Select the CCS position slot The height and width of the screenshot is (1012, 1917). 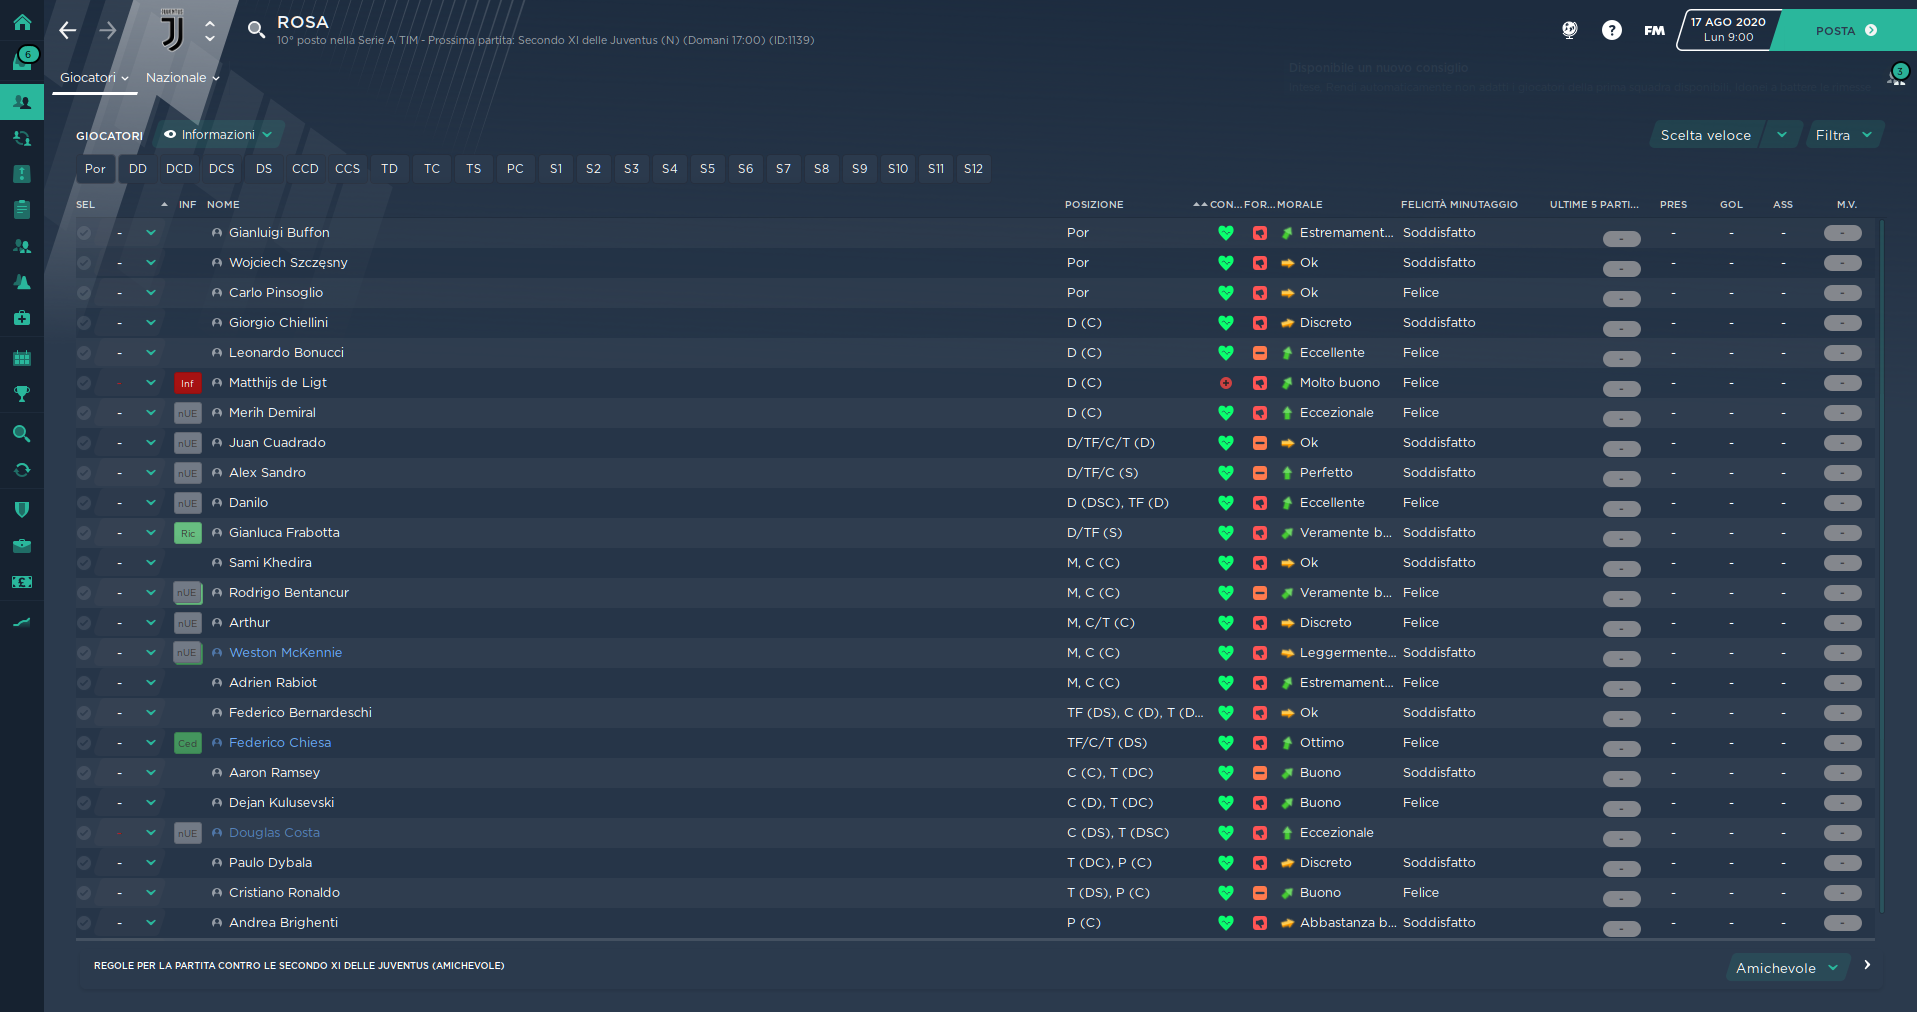[x=347, y=169]
